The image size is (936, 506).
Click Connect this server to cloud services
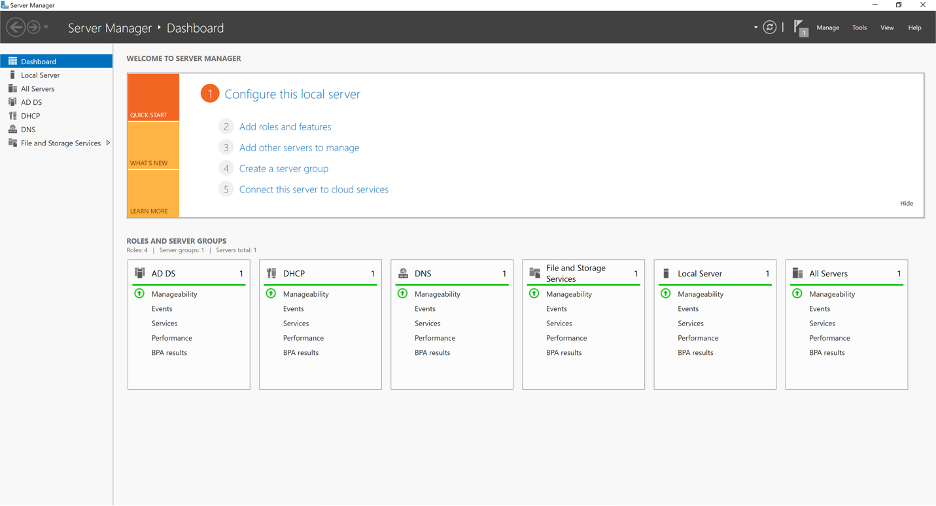coord(313,189)
